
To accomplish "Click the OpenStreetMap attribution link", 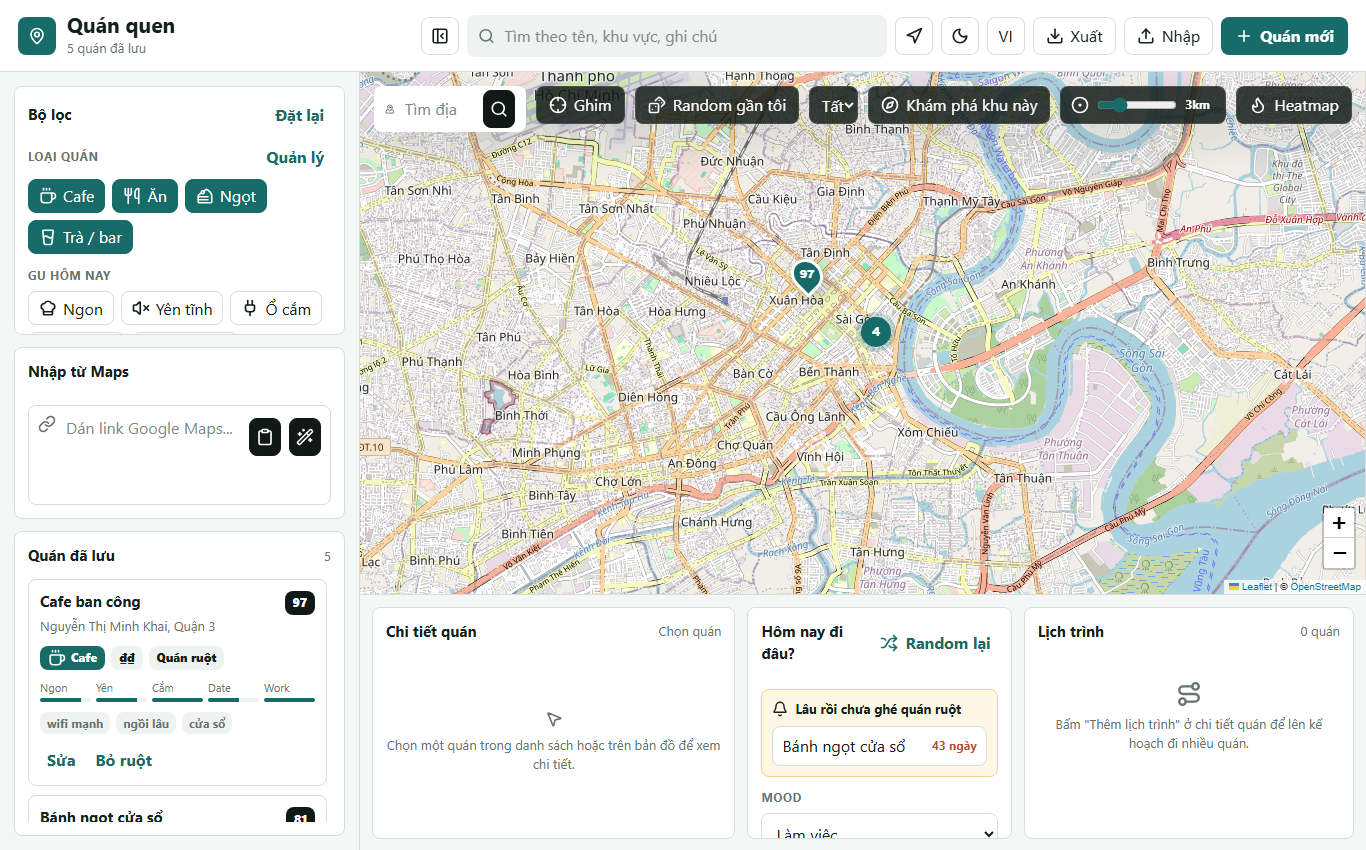I will click(x=1325, y=587).
